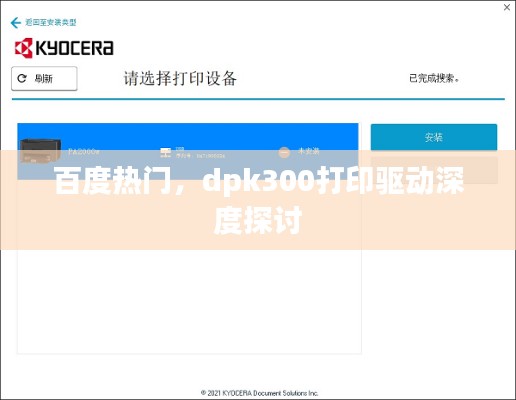This screenshot has height=400, width=516.
Task: Close the installer window with the X
Action: (x=507, y=7)
